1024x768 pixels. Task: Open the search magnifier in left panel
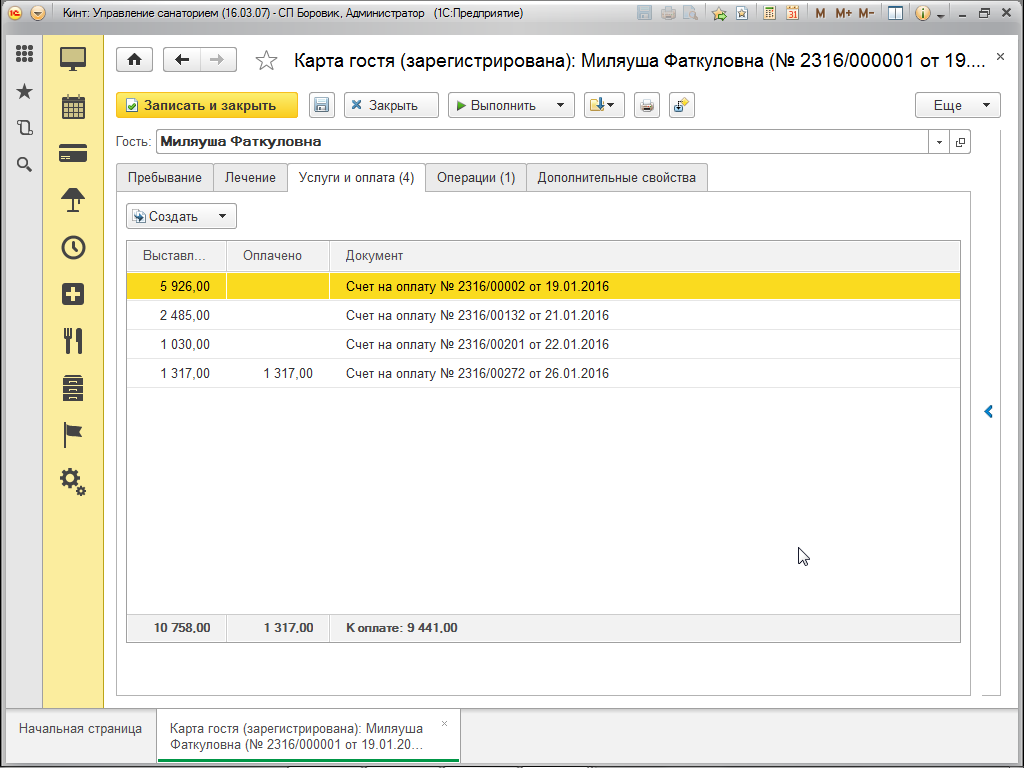pyautogui.click(x=24, y=165)
